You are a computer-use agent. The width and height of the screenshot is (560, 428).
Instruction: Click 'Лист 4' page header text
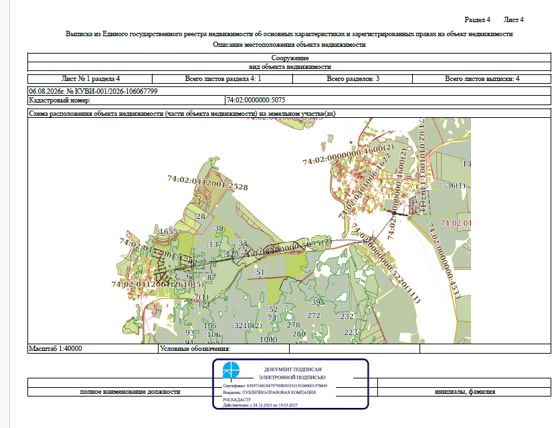tap(514, 20)
